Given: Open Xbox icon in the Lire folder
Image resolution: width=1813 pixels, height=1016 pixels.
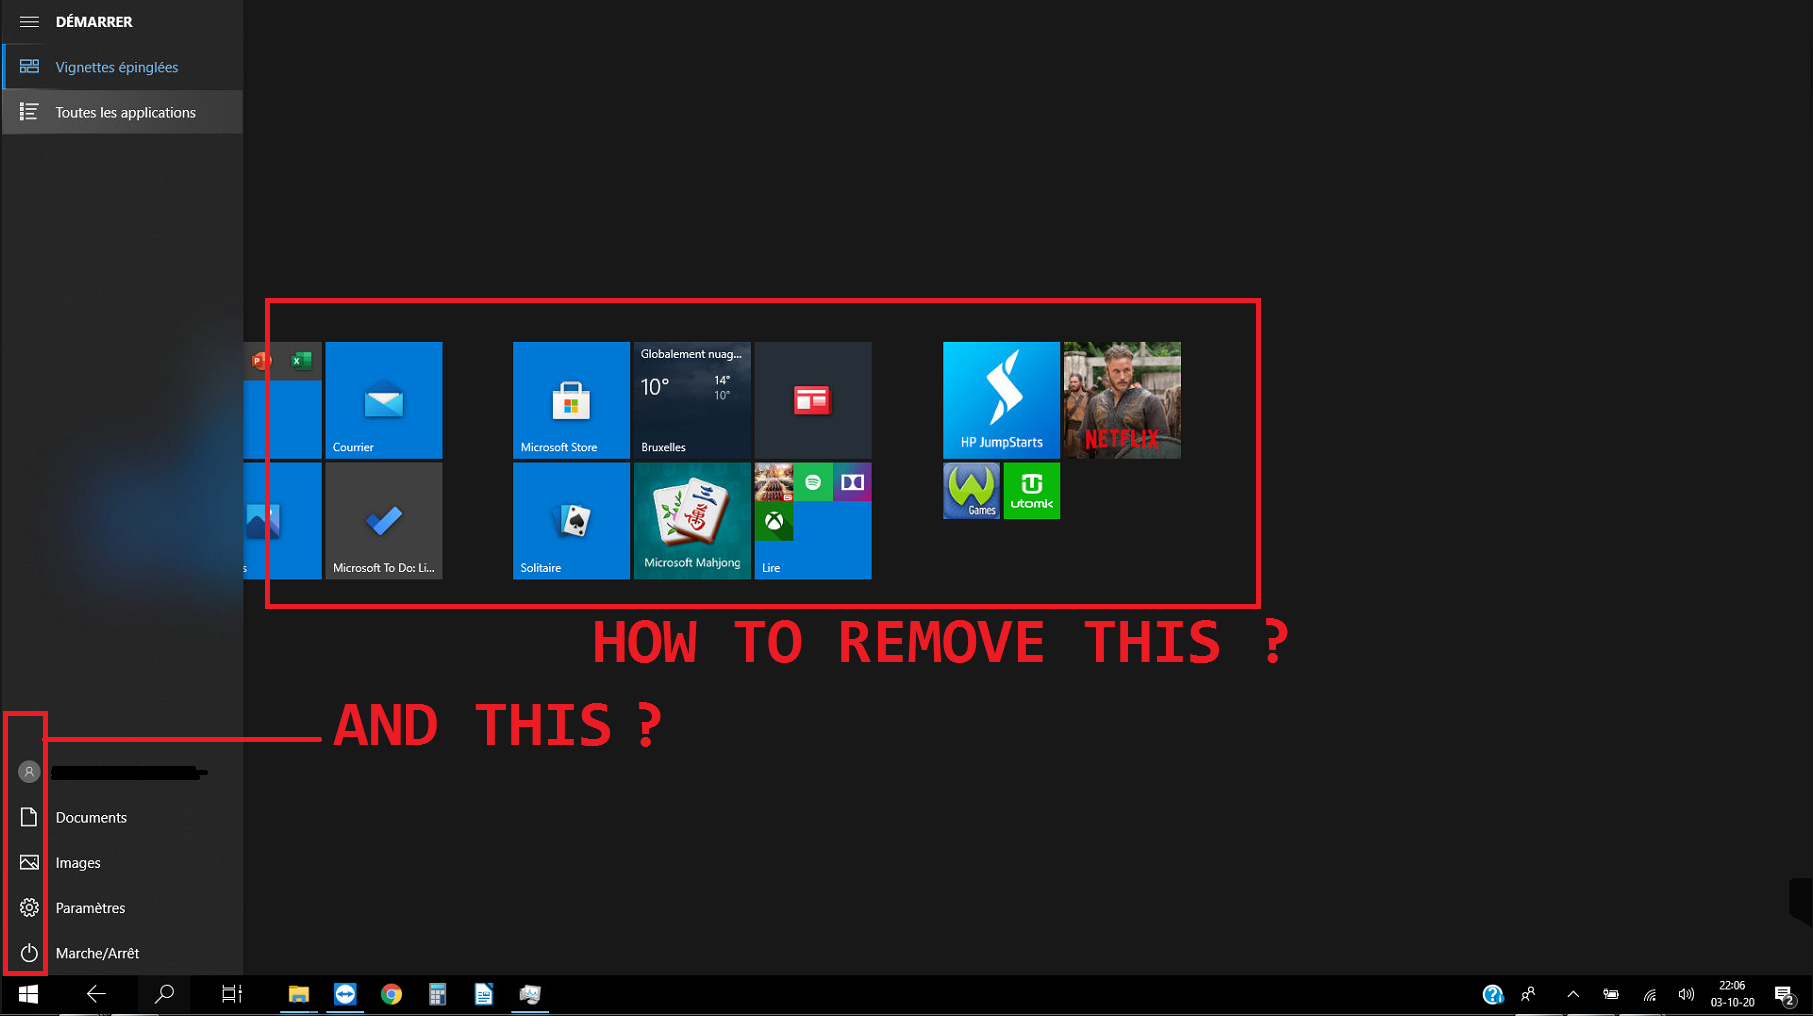Looking at the screenshot, I should [774, 521].
